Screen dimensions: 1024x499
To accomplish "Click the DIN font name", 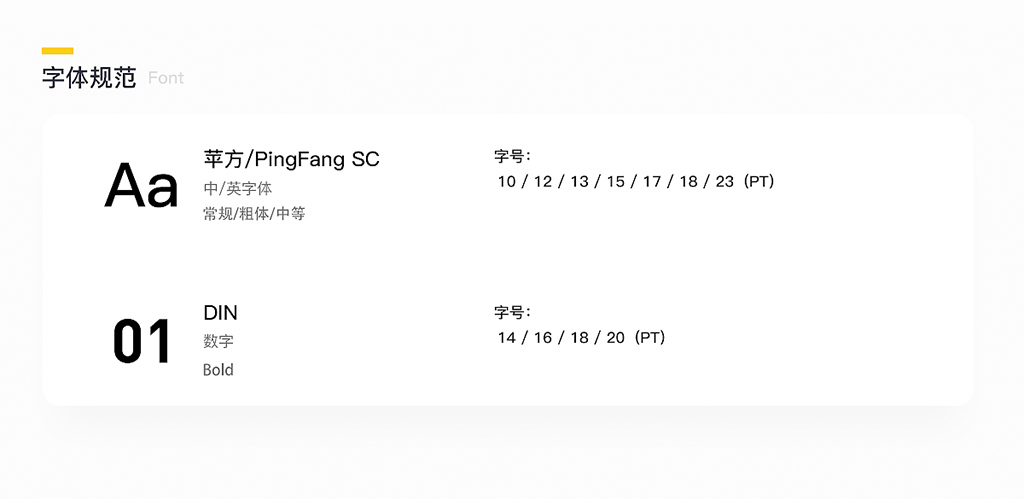I will click(x=220, y=314).
